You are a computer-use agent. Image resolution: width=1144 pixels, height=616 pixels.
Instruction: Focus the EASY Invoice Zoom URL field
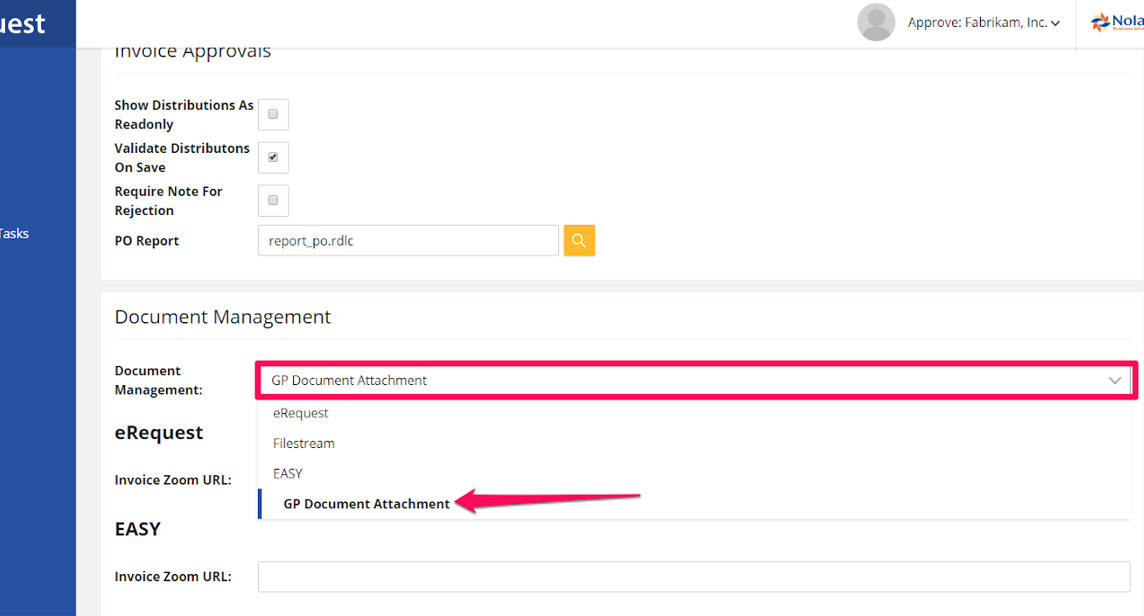[696, 577]
